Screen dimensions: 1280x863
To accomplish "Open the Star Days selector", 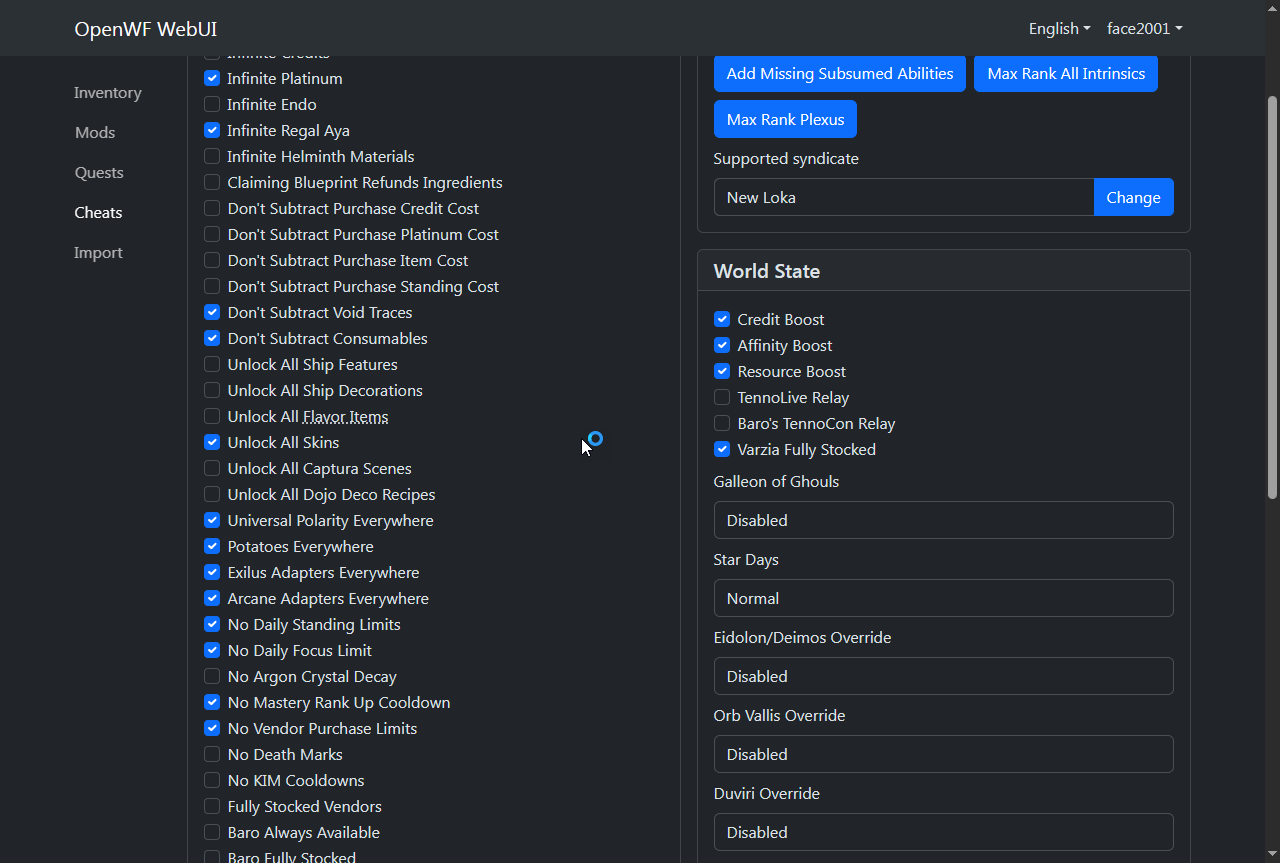I will click(943, 598).
